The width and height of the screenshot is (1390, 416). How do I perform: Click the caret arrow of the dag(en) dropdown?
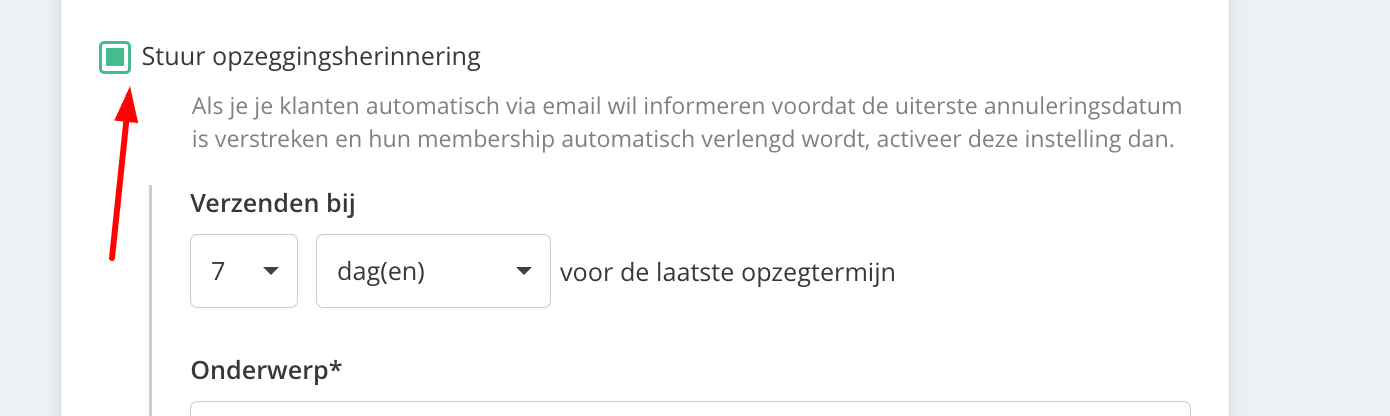point(522,271)
